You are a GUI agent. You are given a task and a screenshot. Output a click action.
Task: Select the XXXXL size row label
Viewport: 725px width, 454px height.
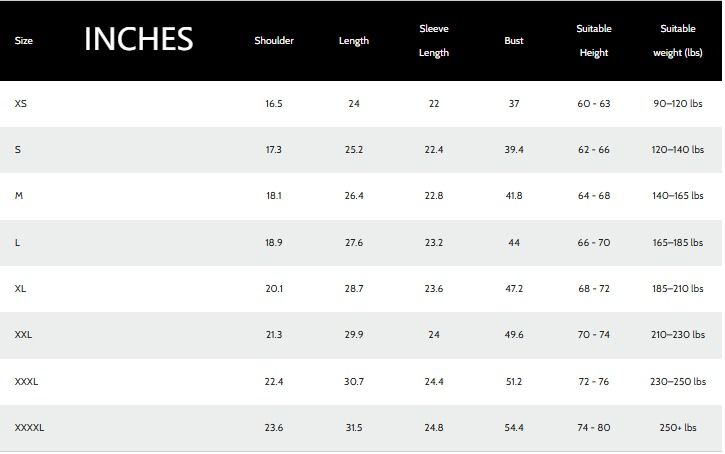pos(30,428)
